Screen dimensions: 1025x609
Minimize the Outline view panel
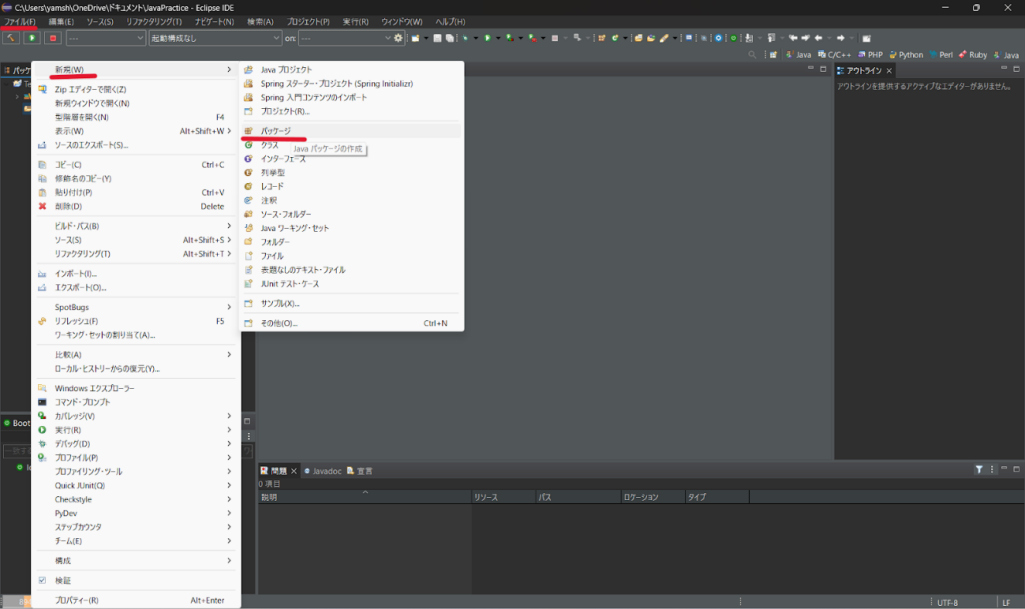point(1004,68)
